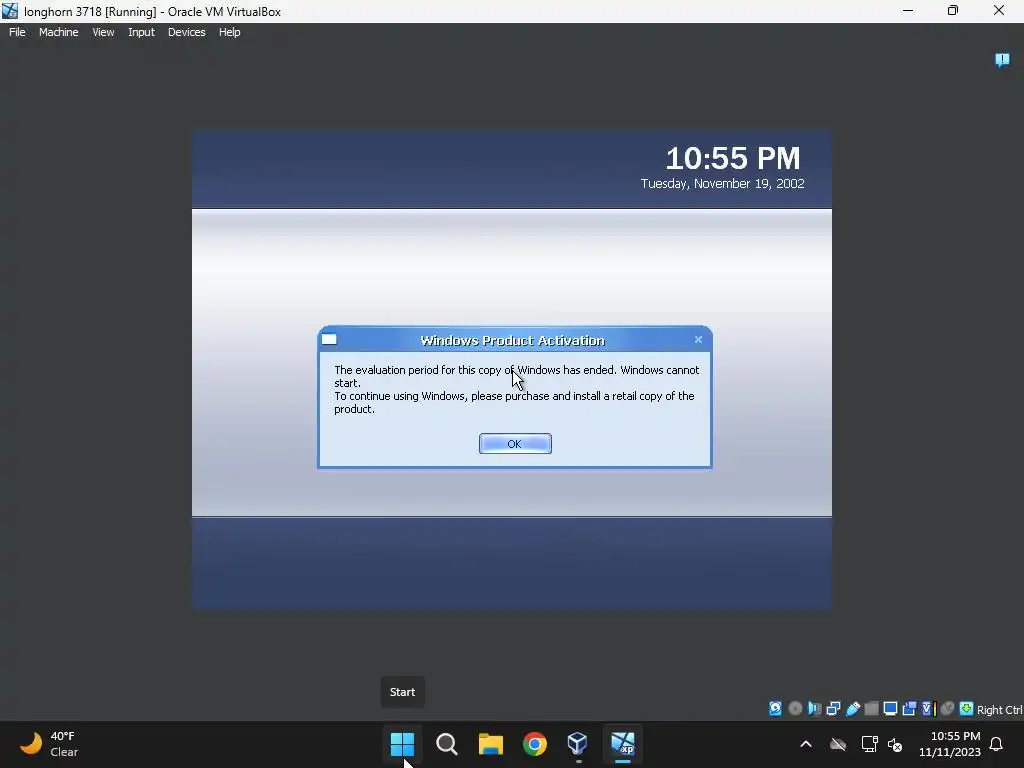
Task: Launch Google Chrome from the taskbar
Action: pyautogui.click(x=534, y=744)
